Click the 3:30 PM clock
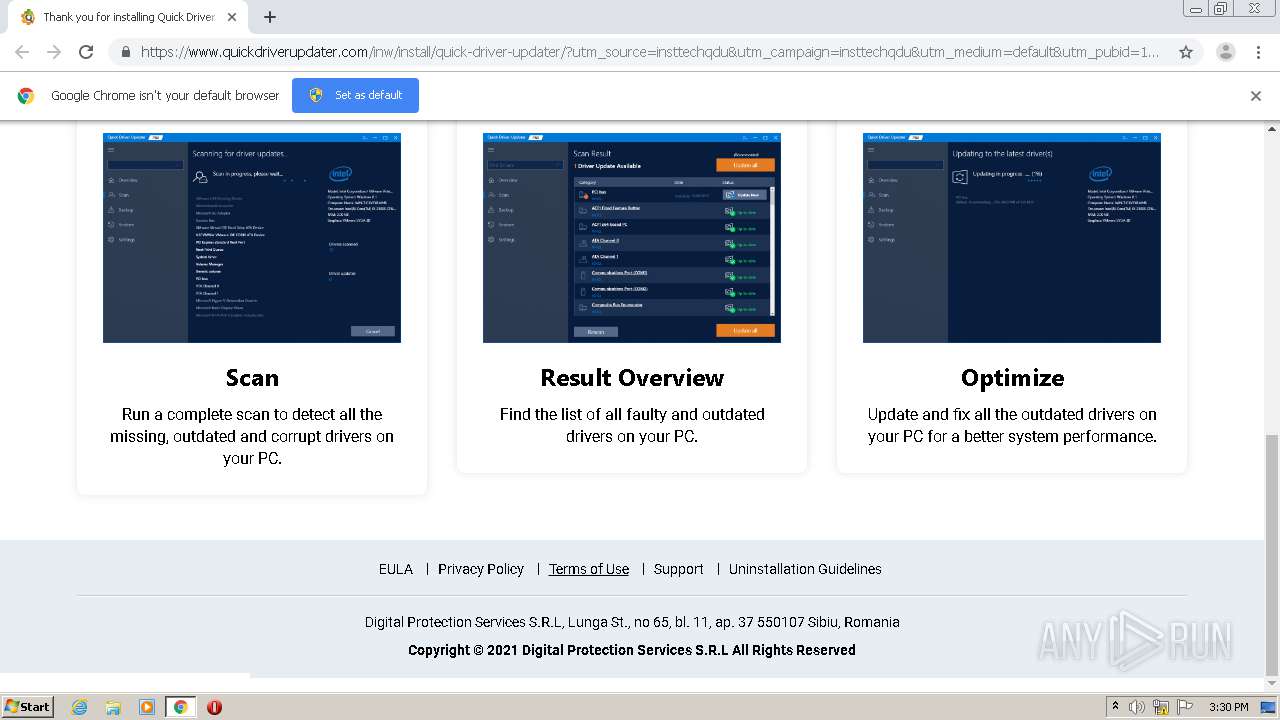The width and height of the screenshot is (1280, 720). click(1229, 707)
